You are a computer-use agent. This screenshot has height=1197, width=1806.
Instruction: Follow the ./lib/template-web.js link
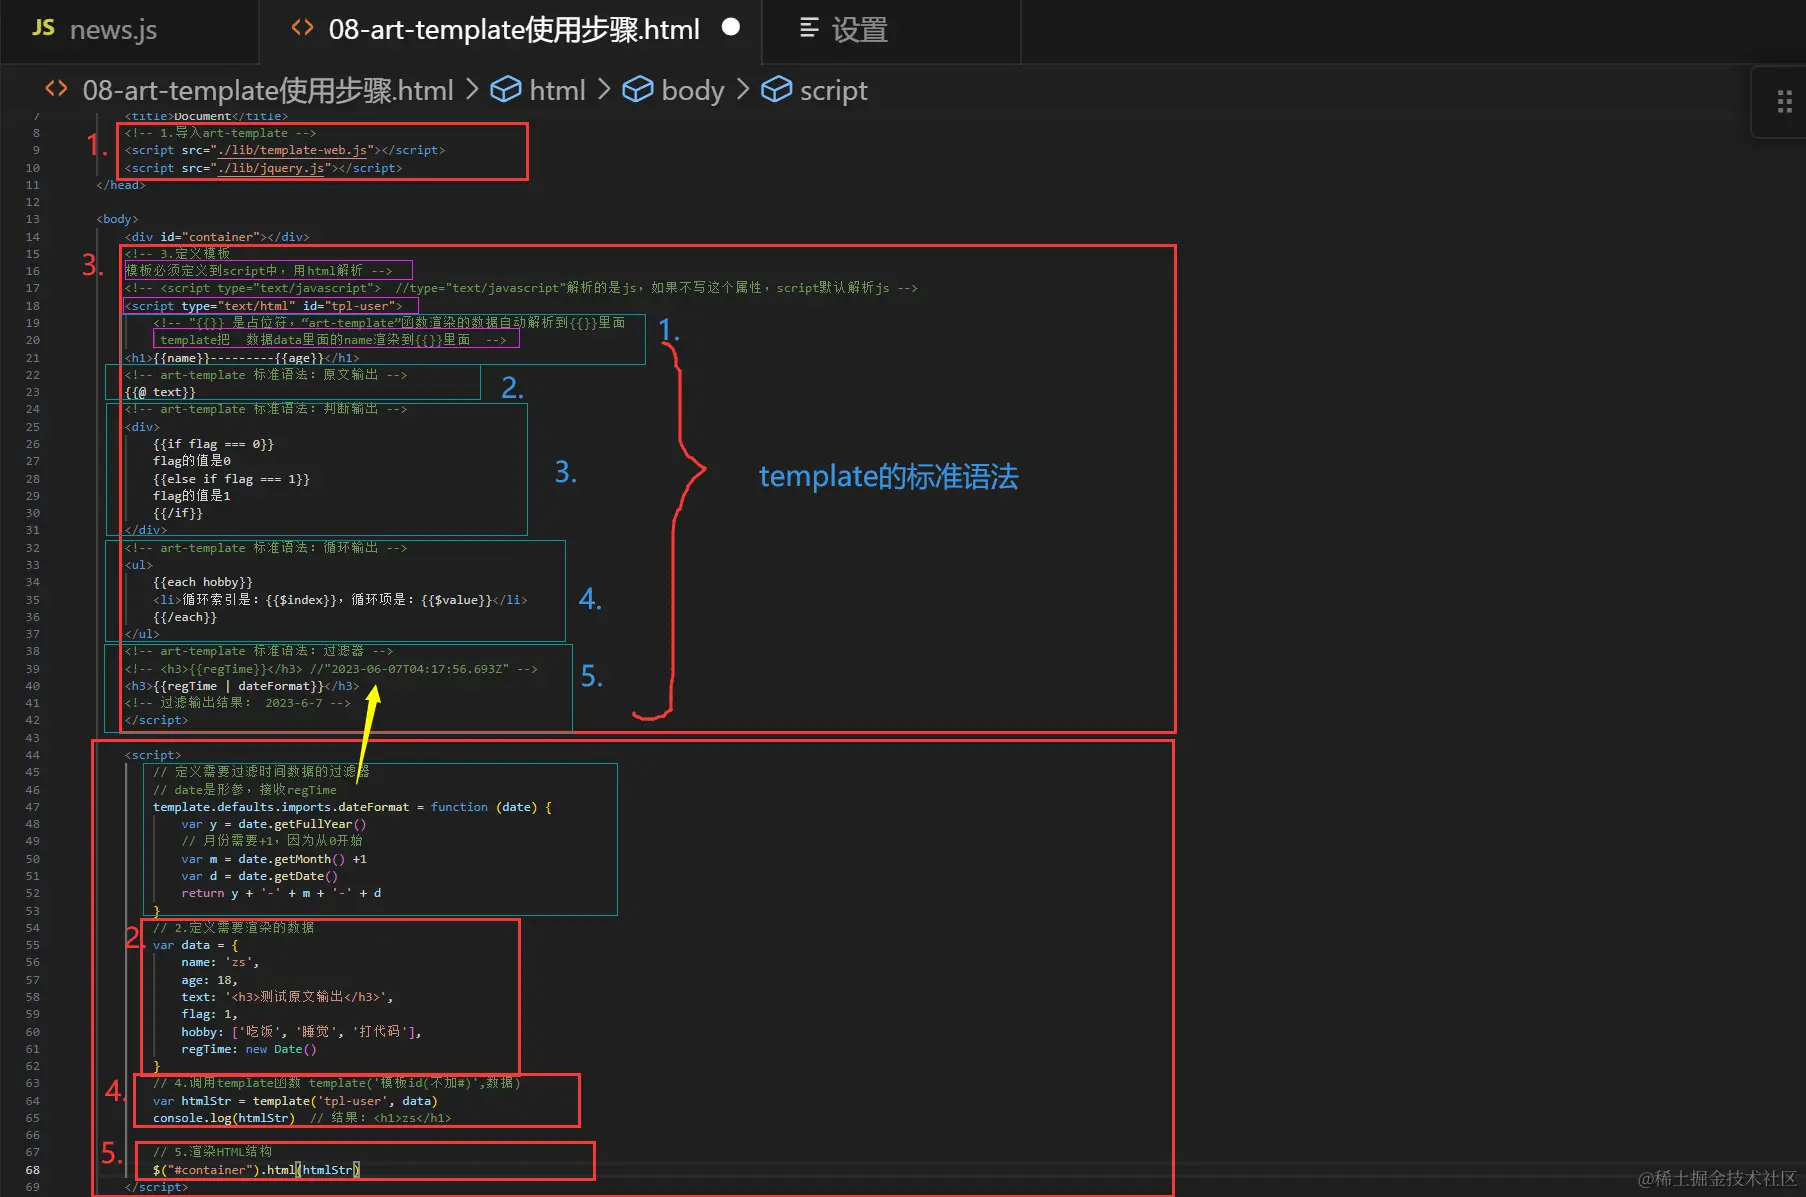[x=293, y=150]
